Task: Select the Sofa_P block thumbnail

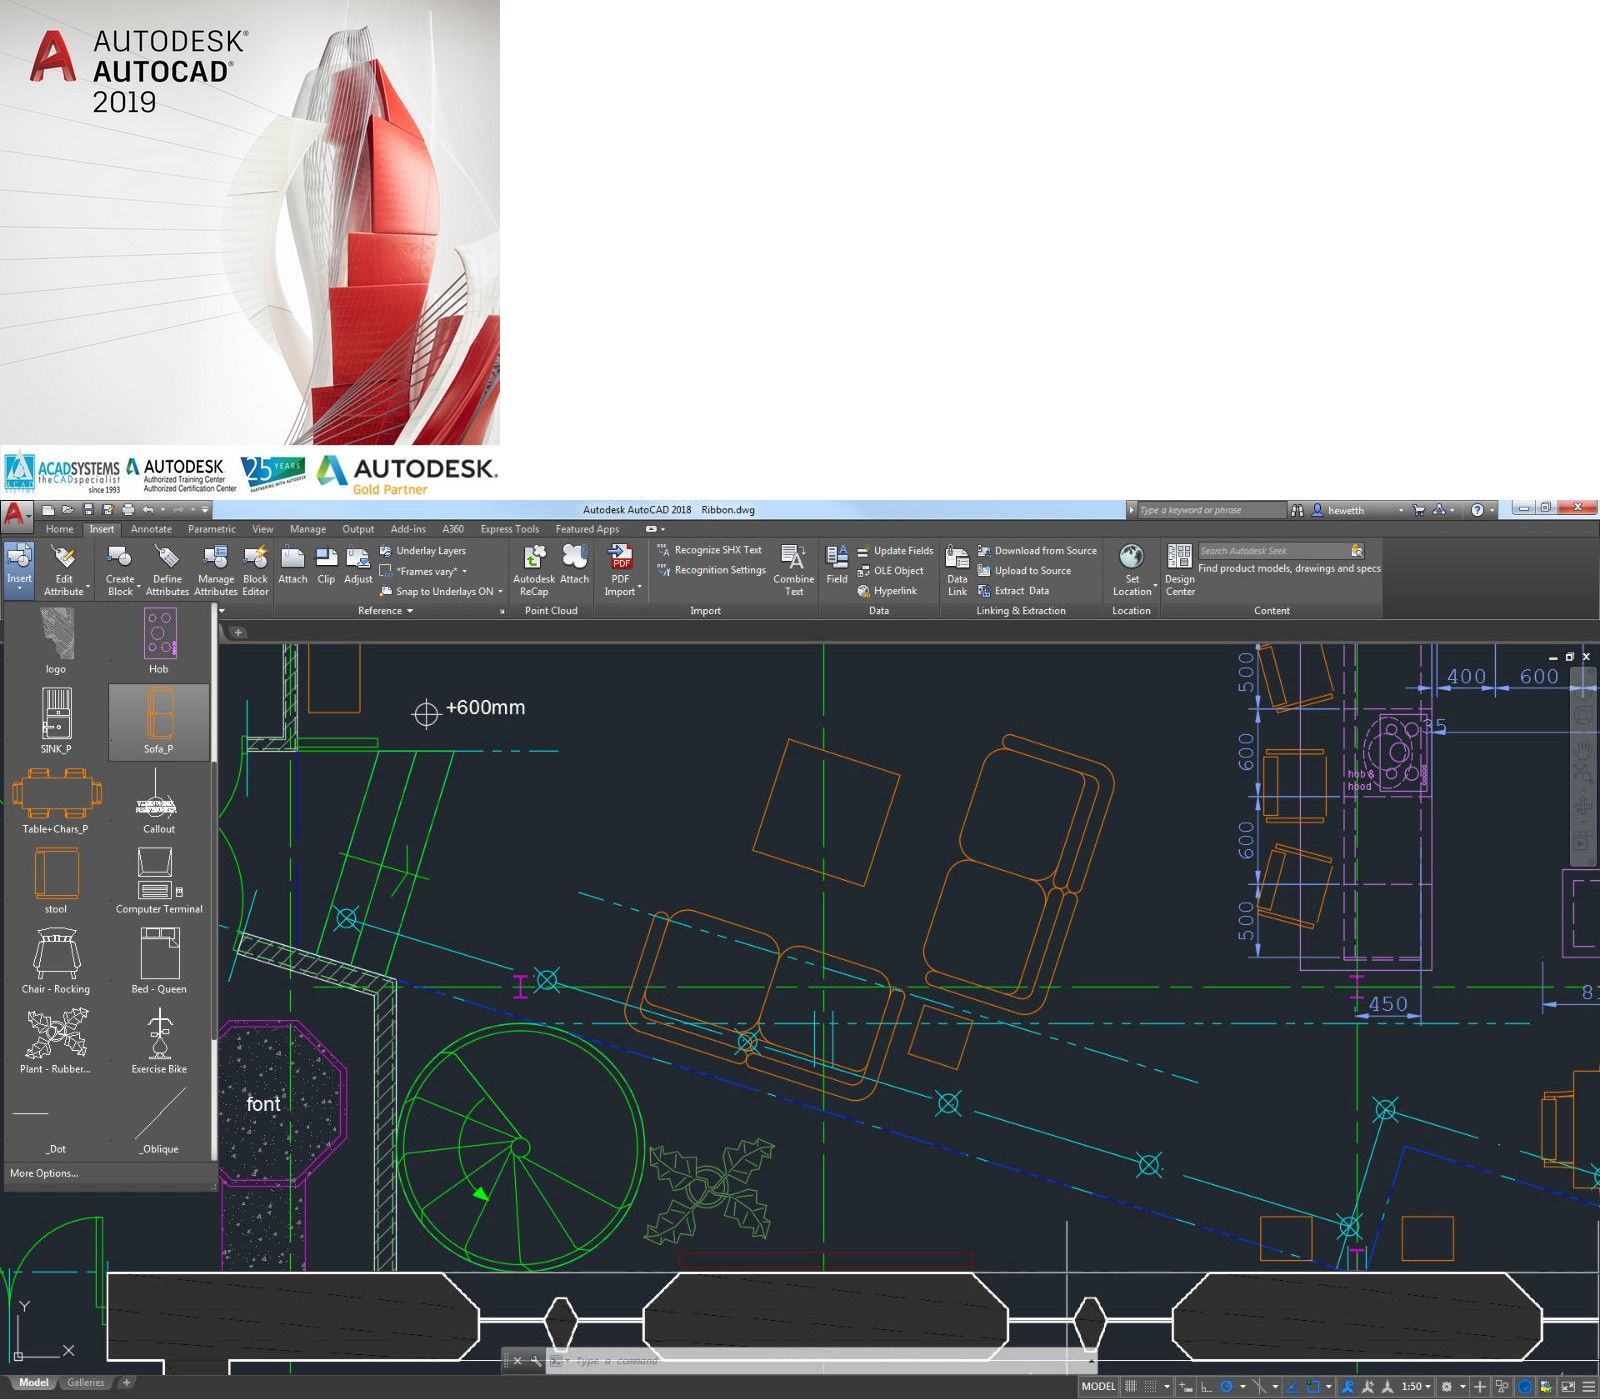Action: coord(159,720)
